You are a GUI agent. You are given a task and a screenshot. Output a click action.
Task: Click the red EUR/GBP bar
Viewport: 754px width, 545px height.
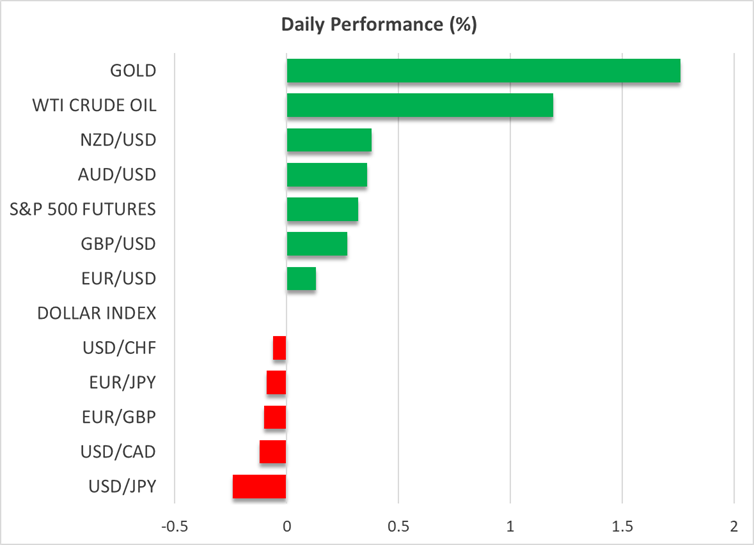click(x=275, y=417)
